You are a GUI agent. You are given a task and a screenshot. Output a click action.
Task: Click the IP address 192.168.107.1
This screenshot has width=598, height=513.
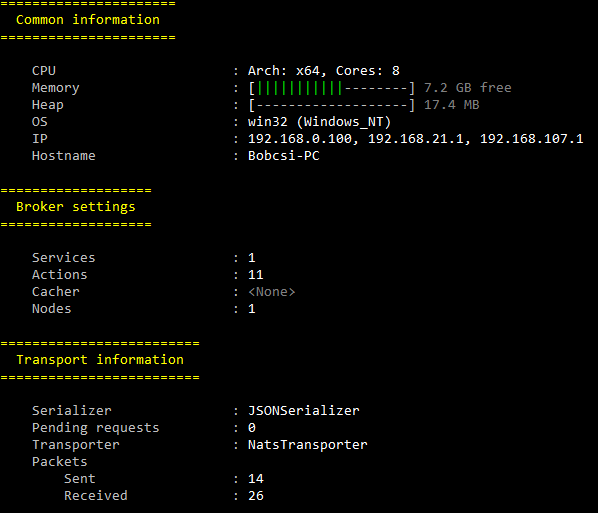(532, 139)
